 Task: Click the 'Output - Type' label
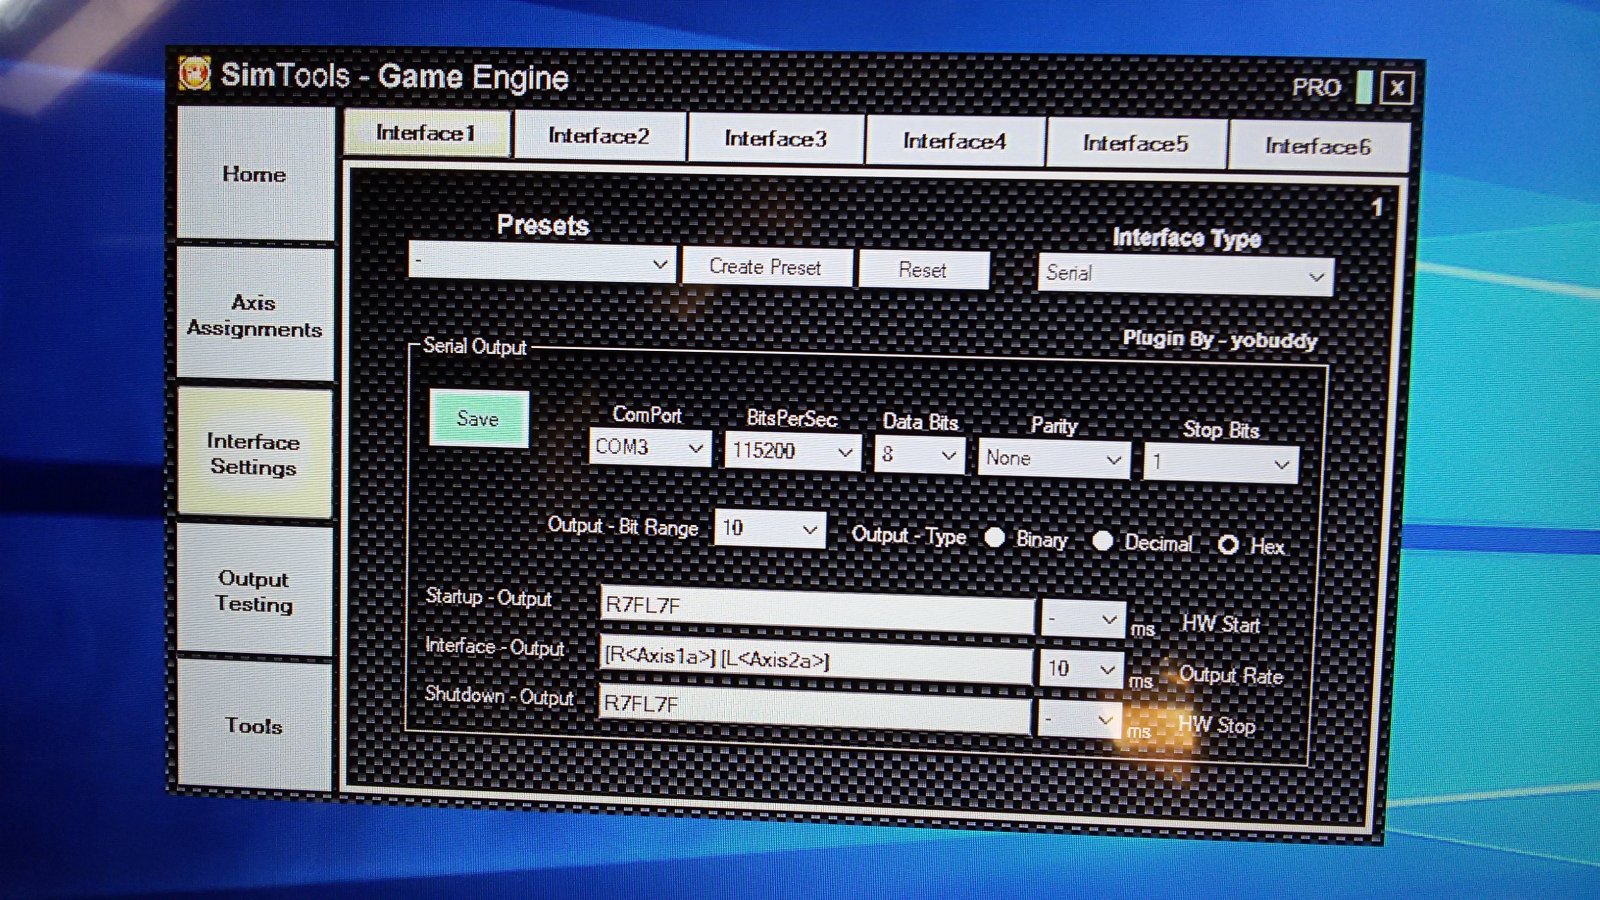[x=909, y=535]
